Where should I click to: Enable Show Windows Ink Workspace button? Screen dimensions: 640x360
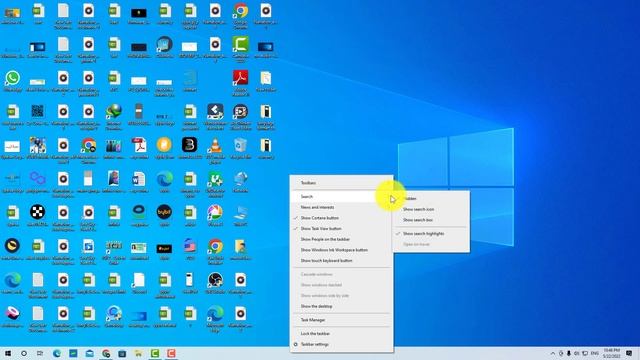[x=341, y=250]
